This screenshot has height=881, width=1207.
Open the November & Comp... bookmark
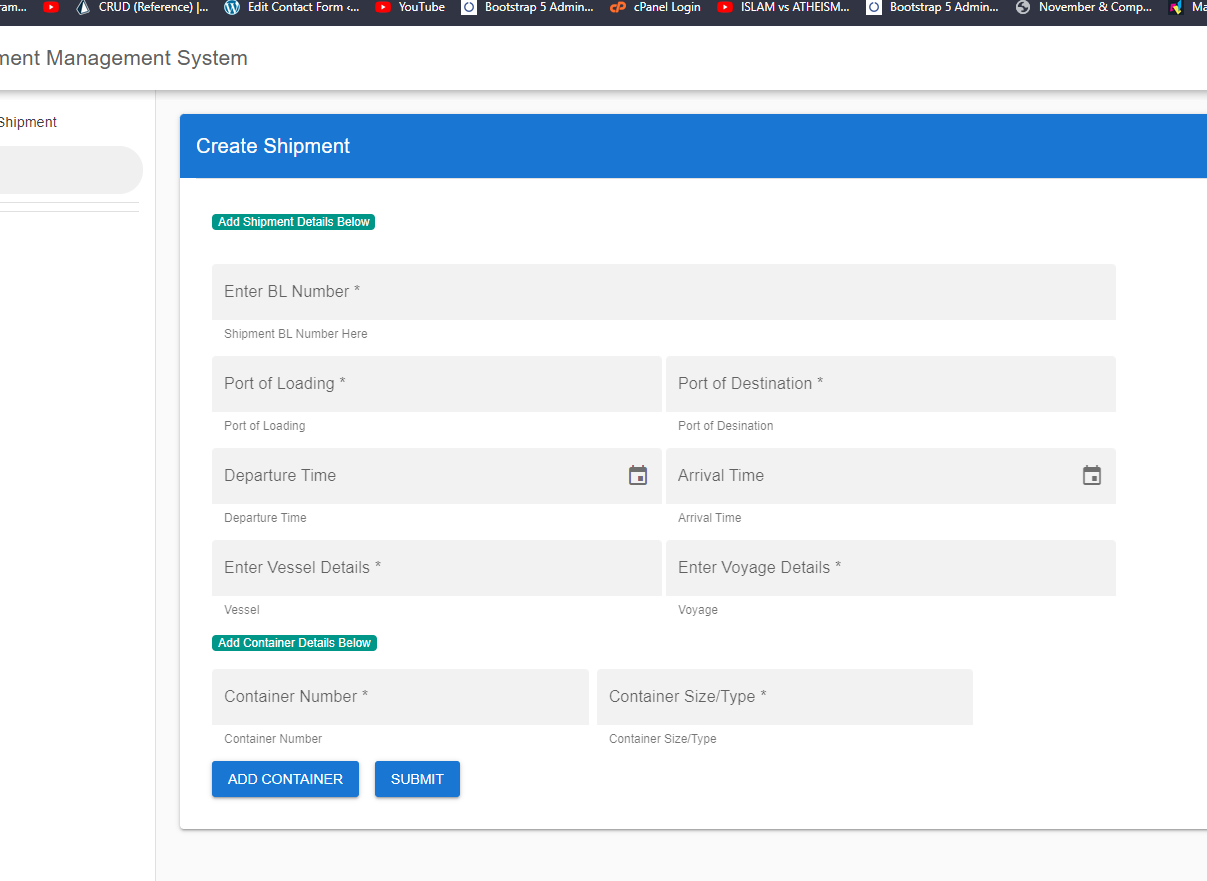(1084, 7)
